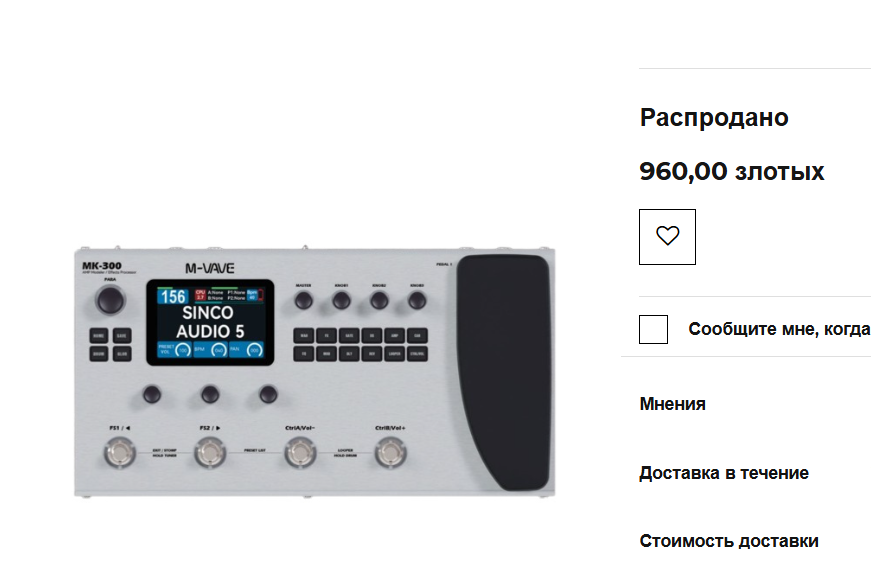Click the MK-300 model label on device

point(102,266)
